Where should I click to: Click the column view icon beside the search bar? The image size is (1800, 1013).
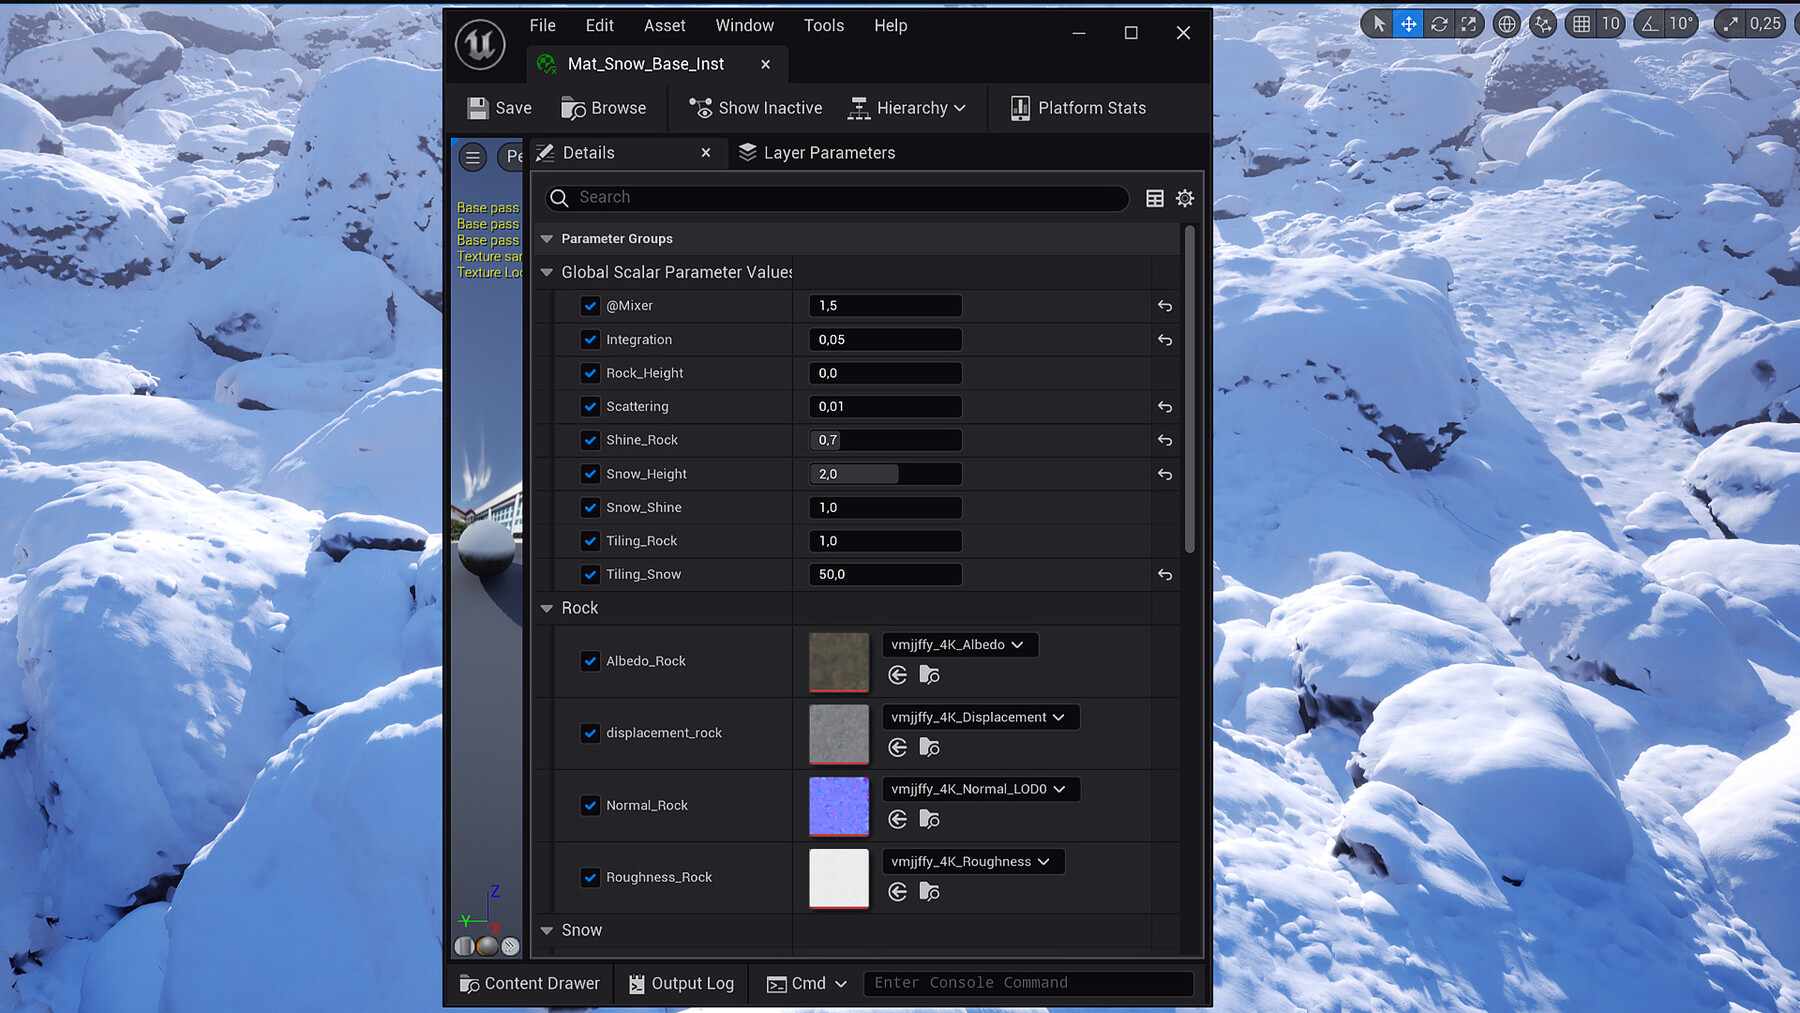[x=1155, y=198]
